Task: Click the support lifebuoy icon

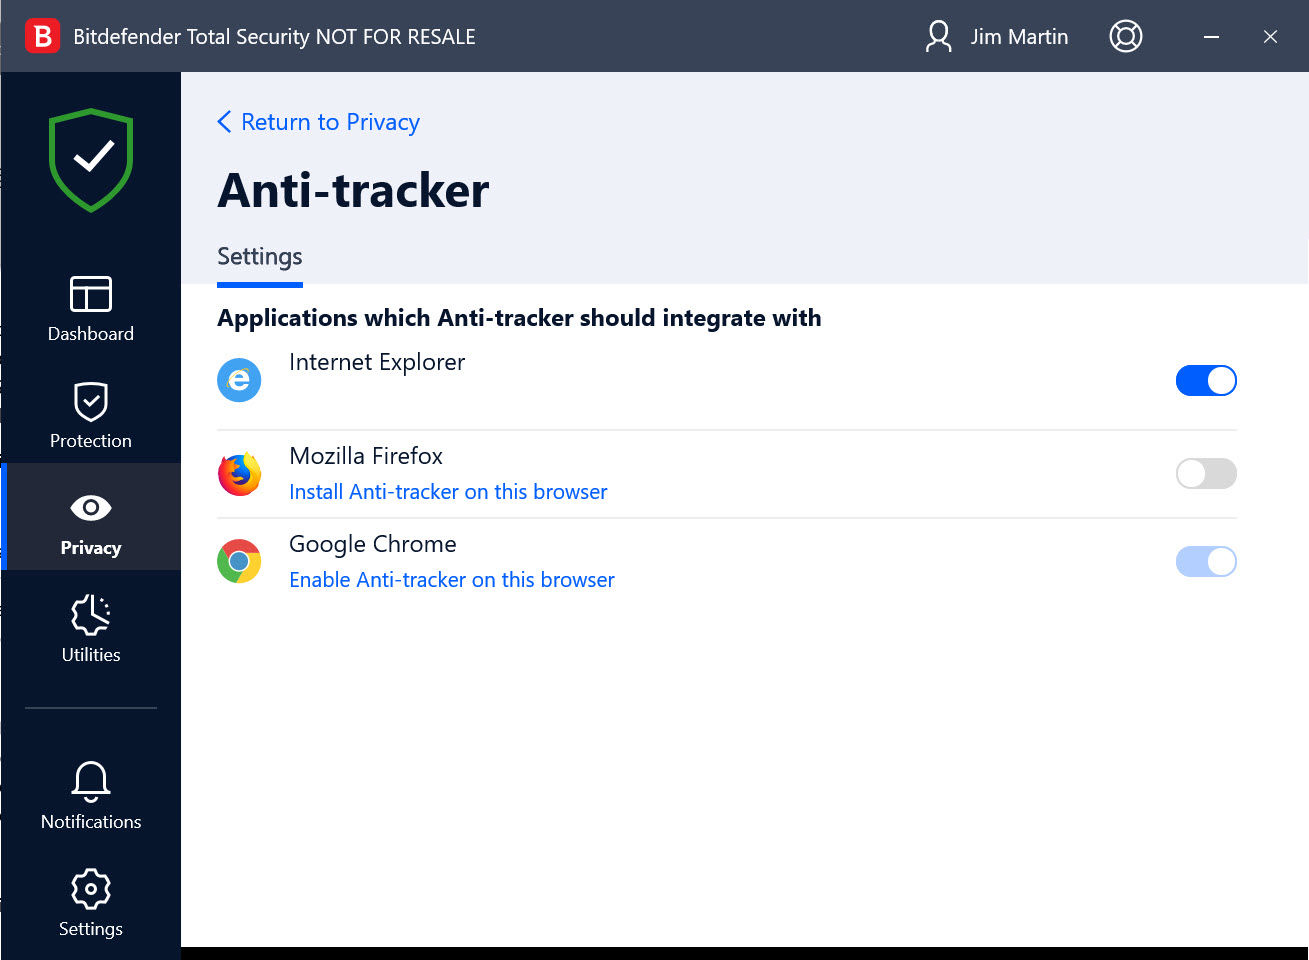Action: click(1125, 37)
